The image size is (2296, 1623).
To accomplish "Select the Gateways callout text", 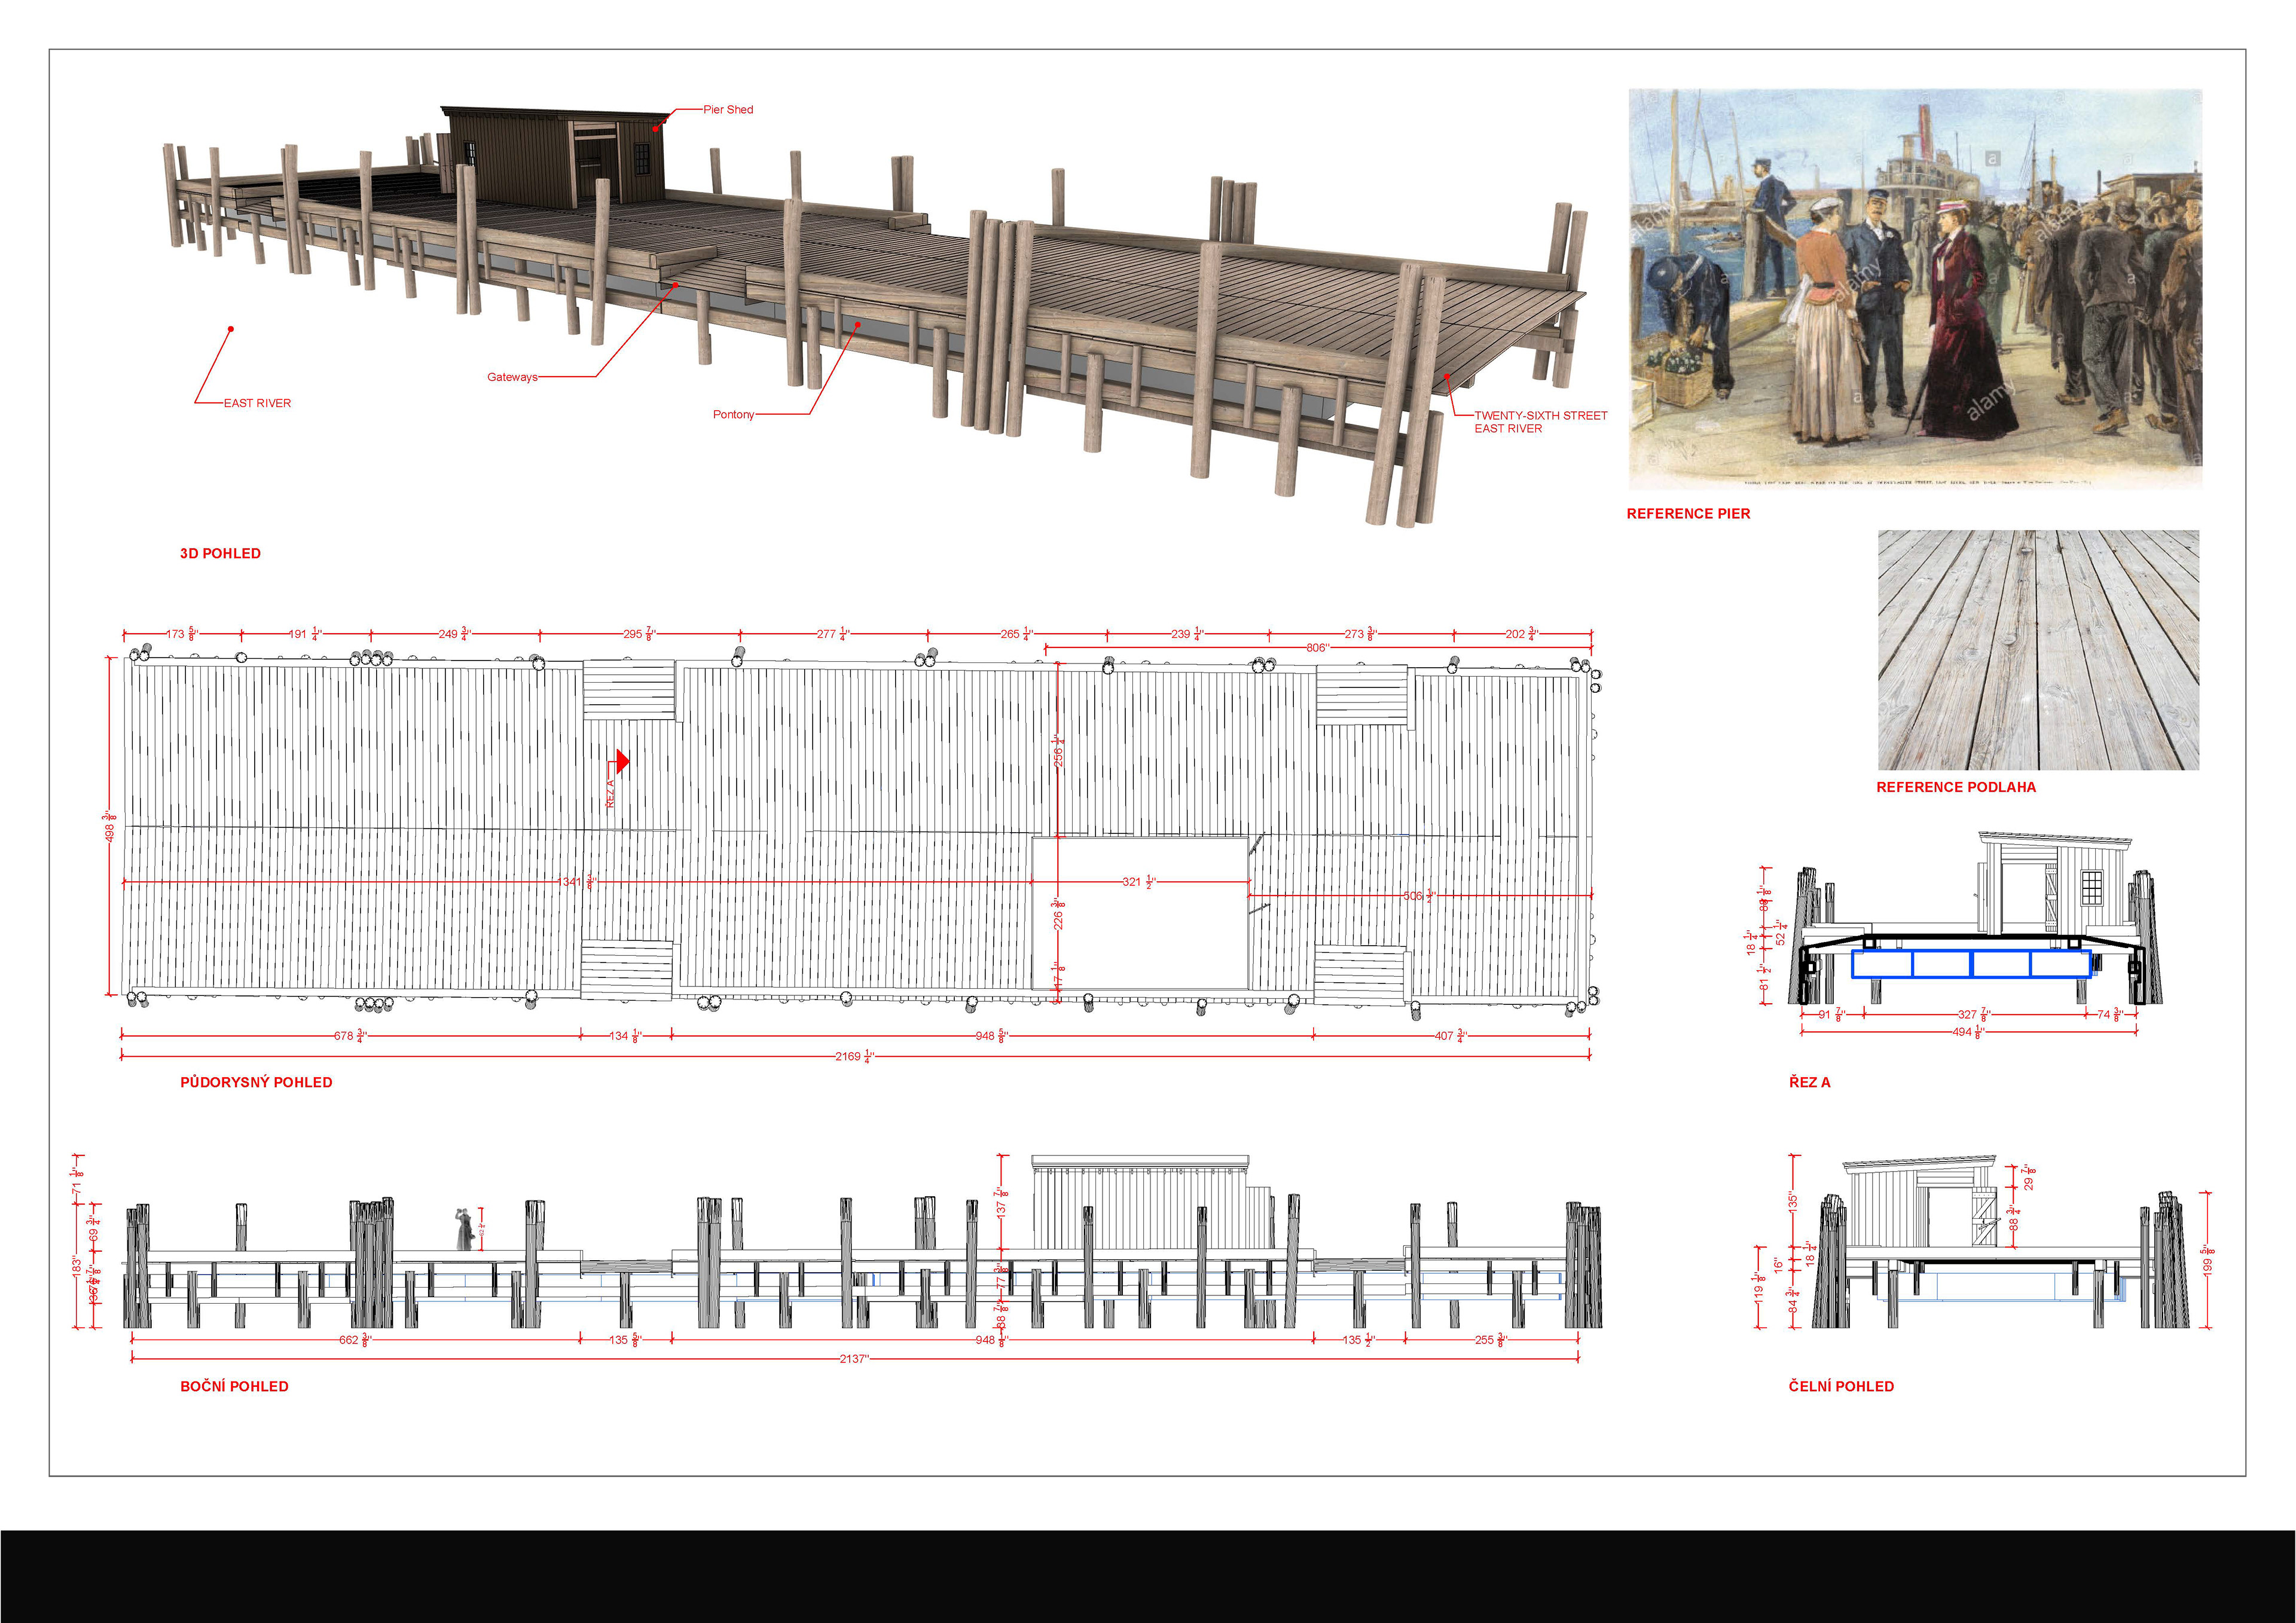I will [512, 377].
